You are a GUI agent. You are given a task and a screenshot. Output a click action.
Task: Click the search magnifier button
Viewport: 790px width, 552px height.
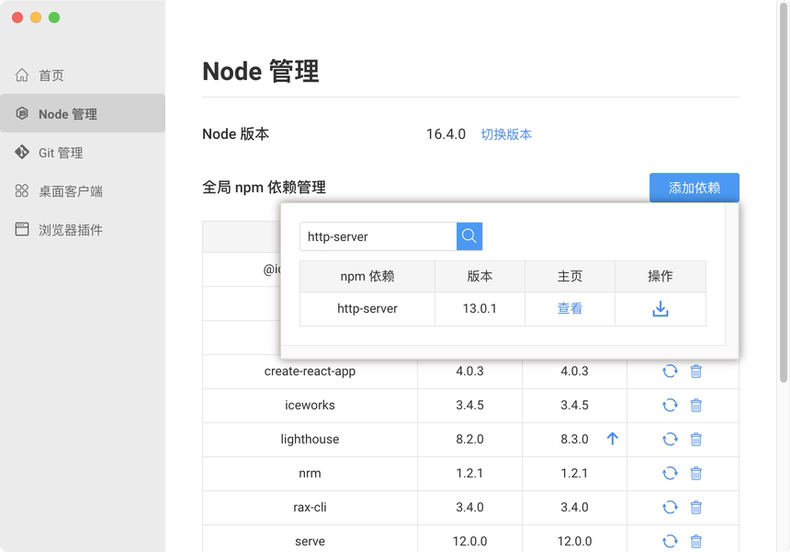pyautogui.click(x=470, y=236)
